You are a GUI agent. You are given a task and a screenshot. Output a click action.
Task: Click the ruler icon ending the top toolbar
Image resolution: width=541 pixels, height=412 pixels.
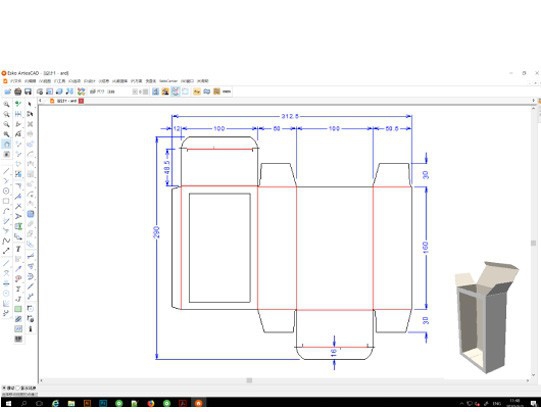click(227, 91)
